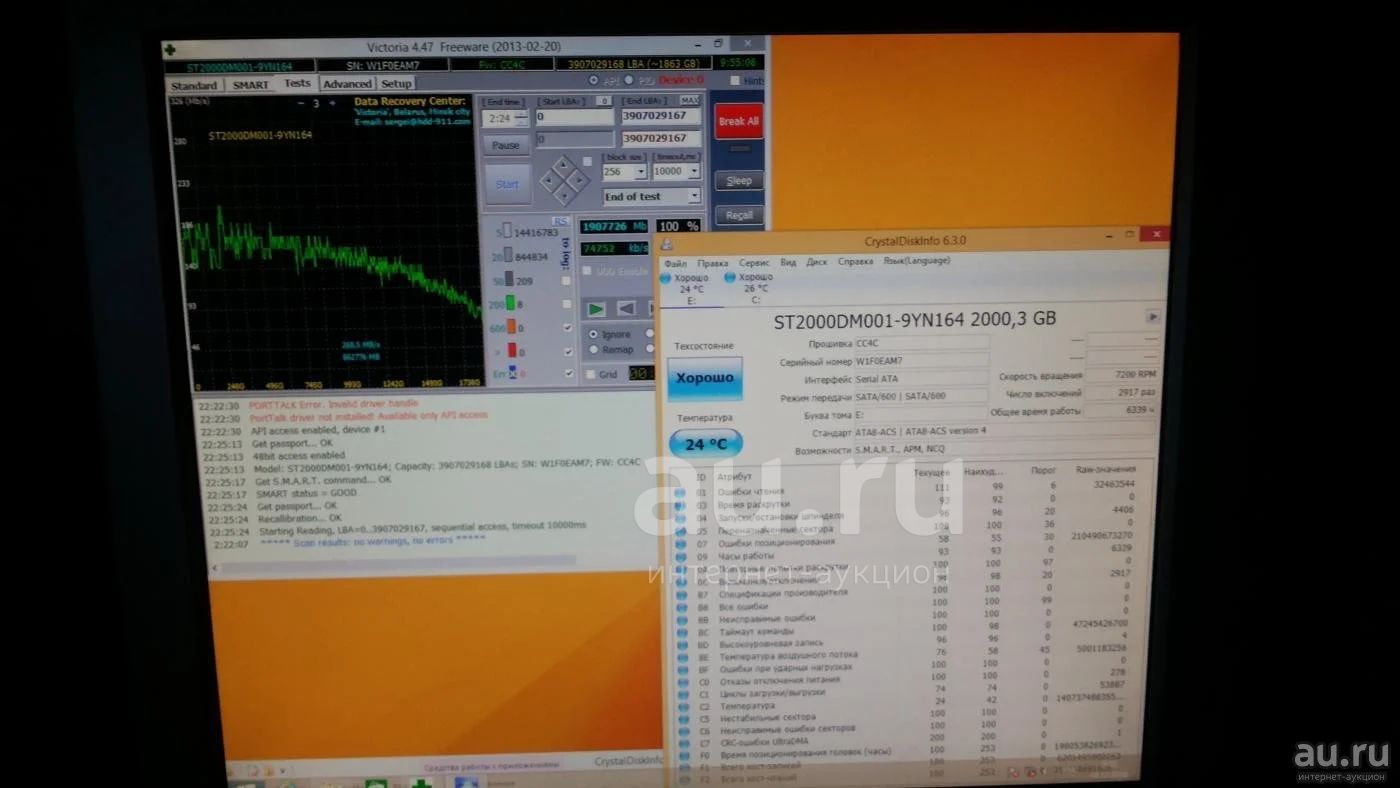Open the Сервис menu
The width and height of the screenshot is (1400, 788).
pos(754,263)
